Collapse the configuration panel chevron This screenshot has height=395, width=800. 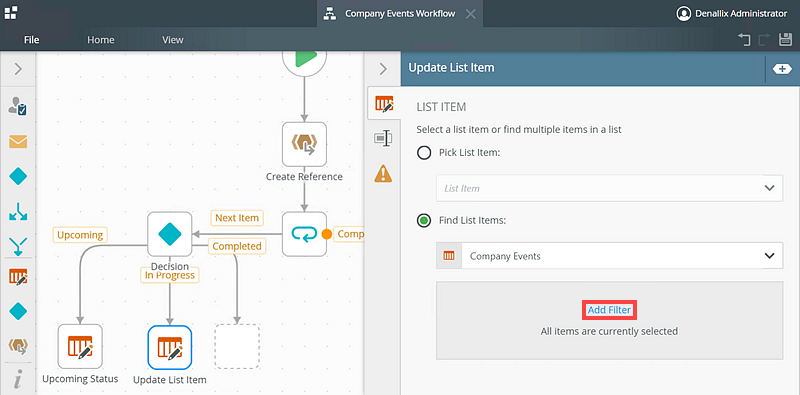(x=384, y=69)
